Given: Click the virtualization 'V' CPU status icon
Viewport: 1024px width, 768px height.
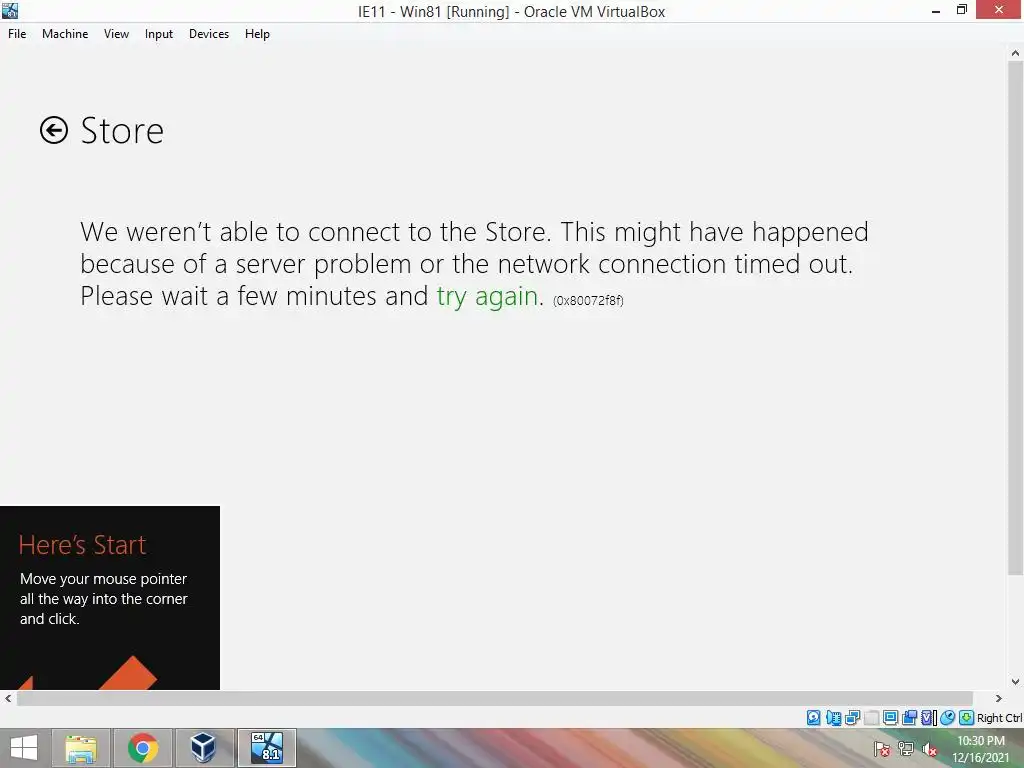Looking at the screenshot, I should [929, 718].
